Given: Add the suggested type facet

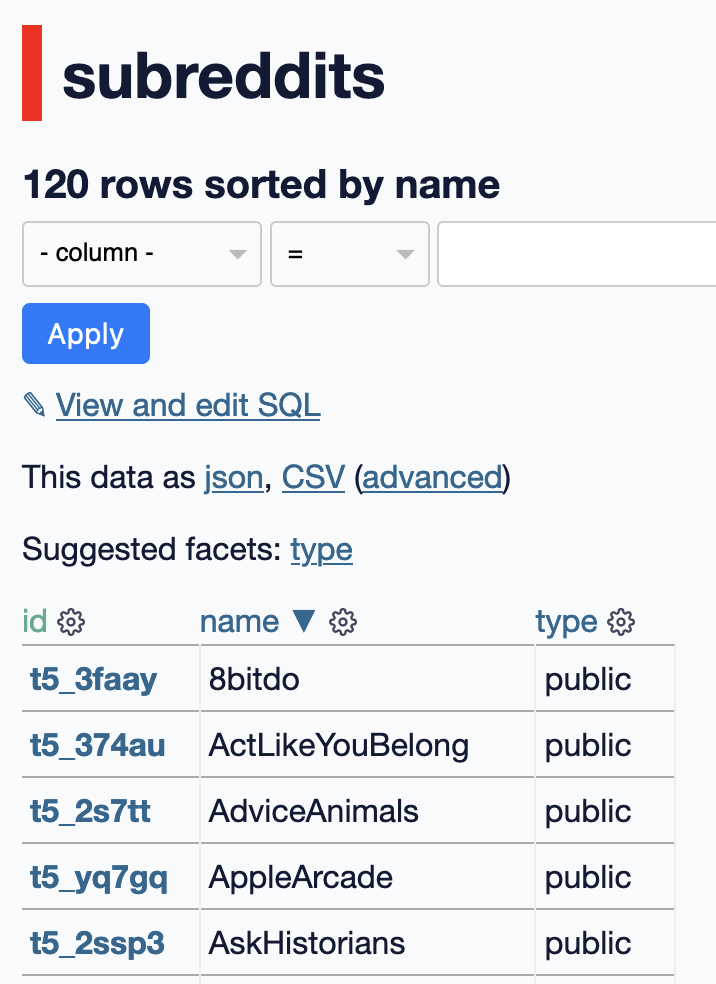Looking at the screenshot, I should tap(321, 550).
